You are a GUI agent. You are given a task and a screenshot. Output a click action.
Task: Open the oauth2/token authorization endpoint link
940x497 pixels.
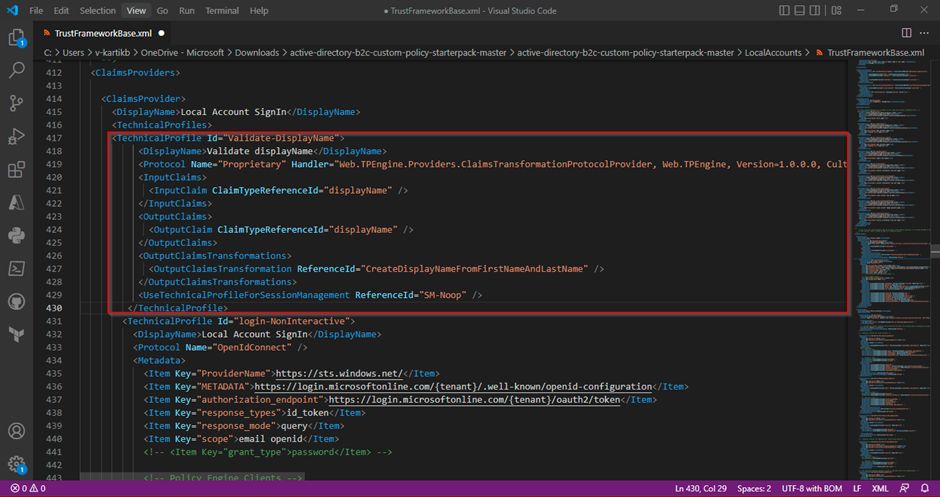(474, 400)
